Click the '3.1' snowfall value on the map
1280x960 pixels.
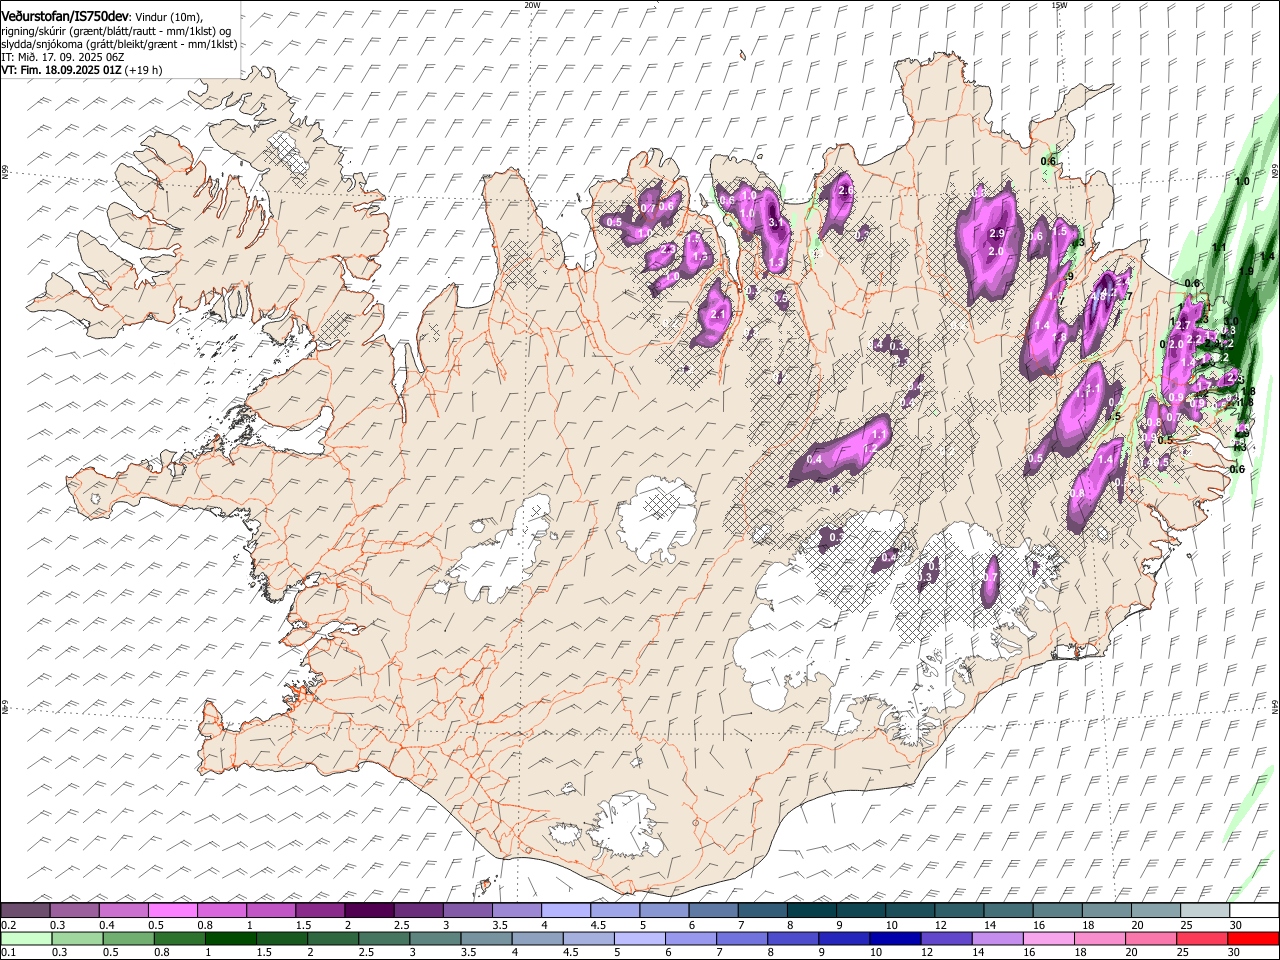776,222
